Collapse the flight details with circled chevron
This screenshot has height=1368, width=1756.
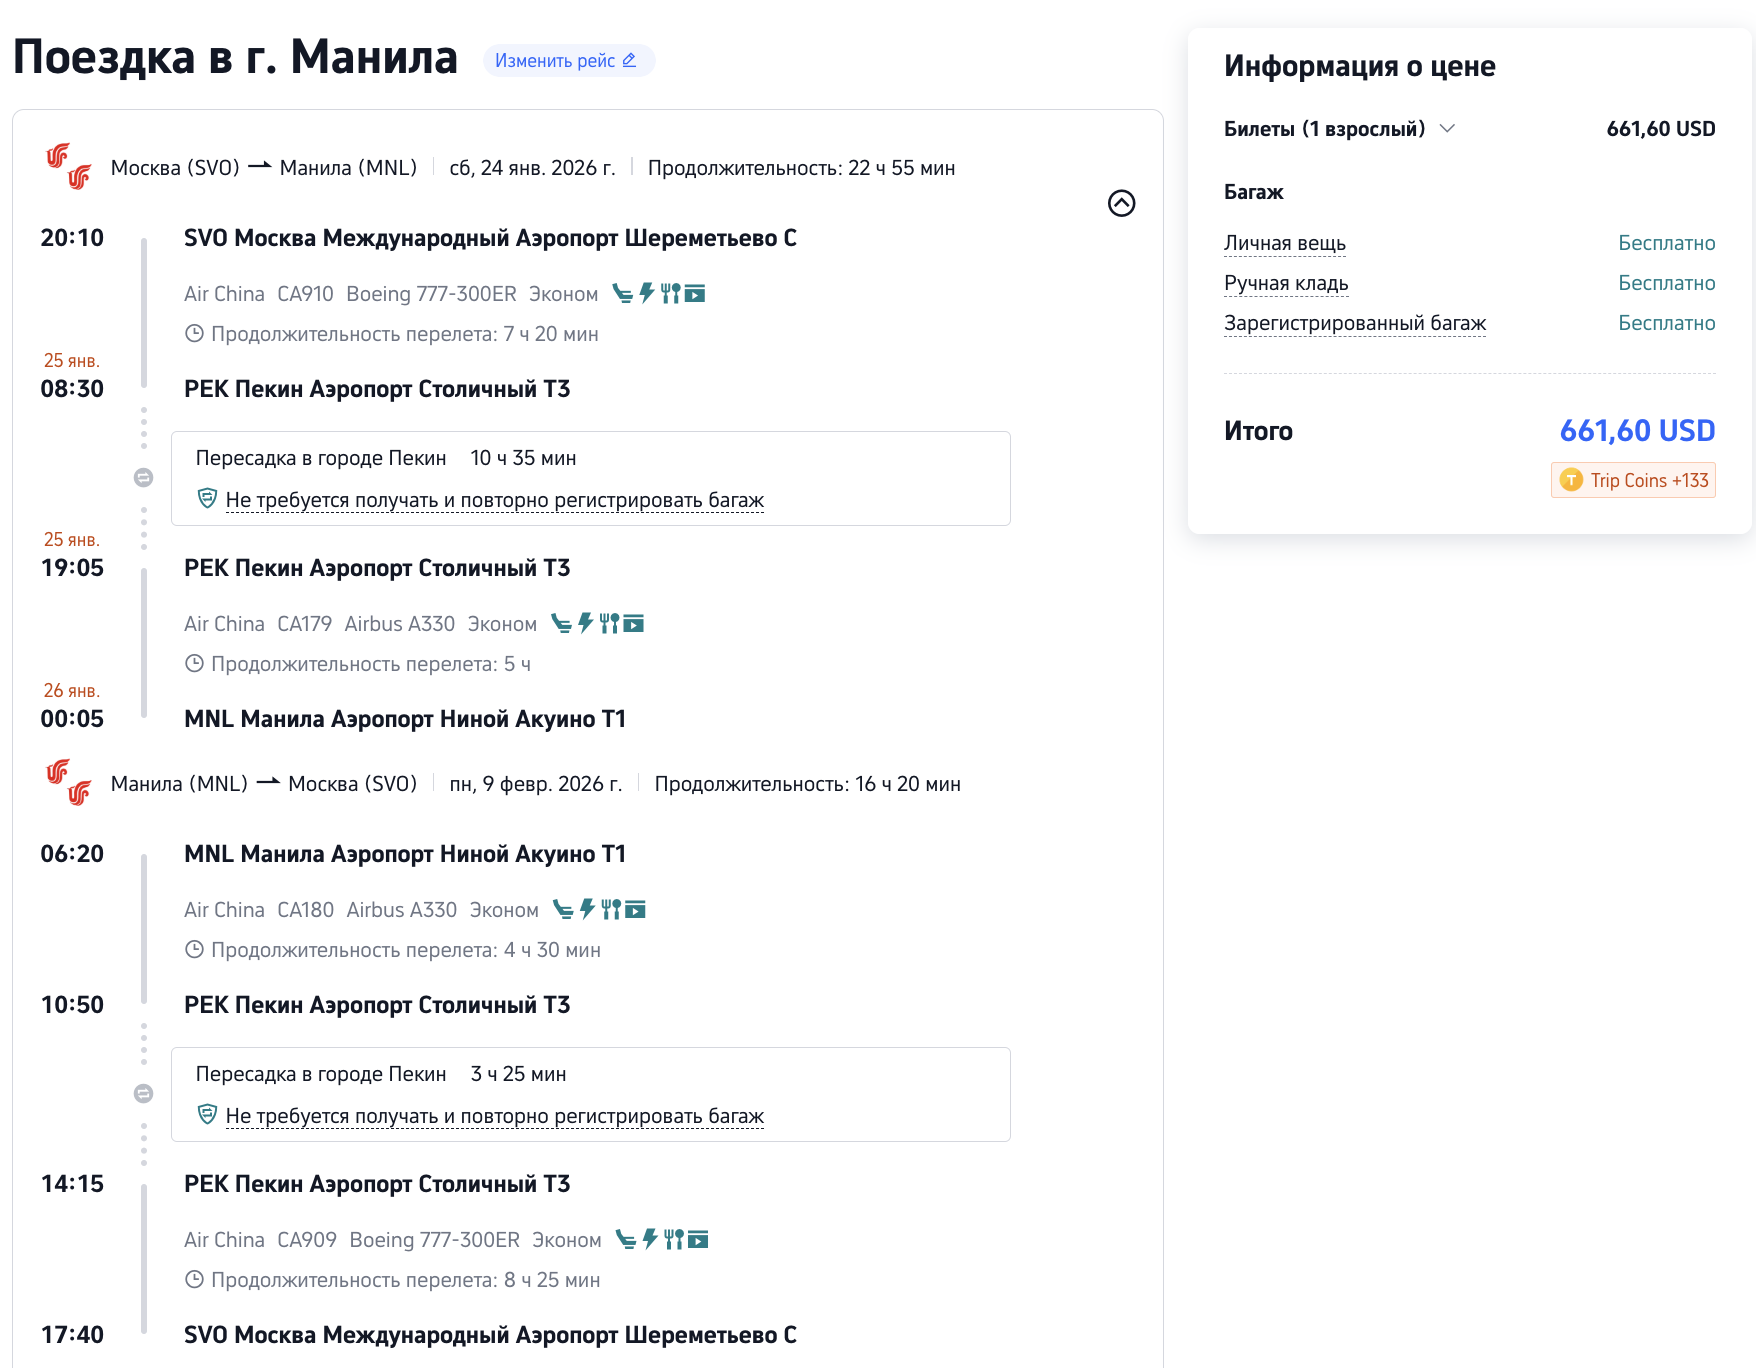point(1121,203)
